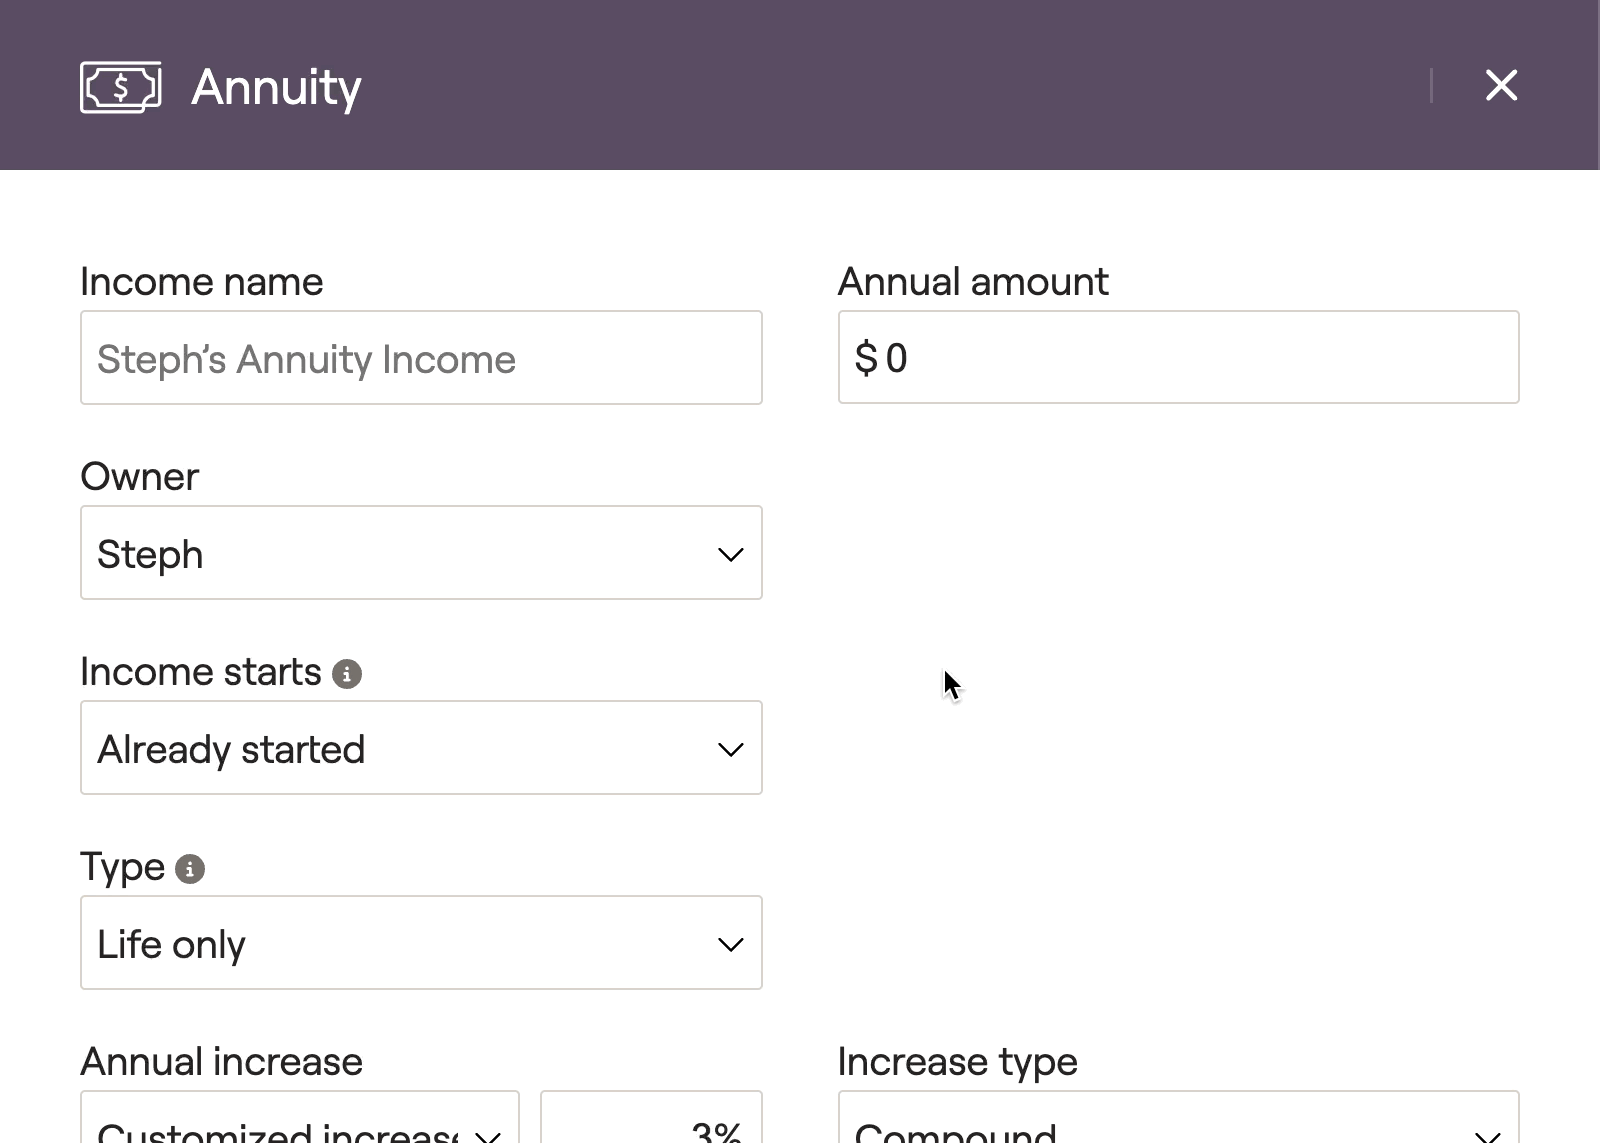The width and height of the screenshot is (1600, 1144).
Task: Show info tooltip for Income starts
Action: point(347,674)
